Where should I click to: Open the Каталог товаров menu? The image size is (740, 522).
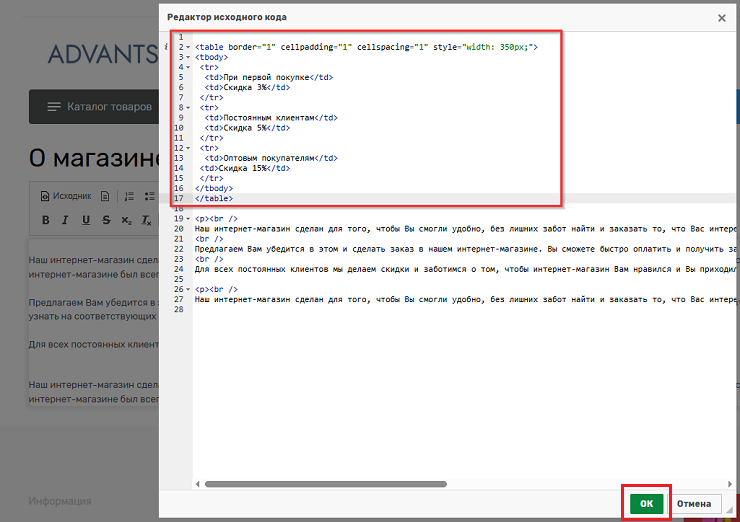[98, 107]
